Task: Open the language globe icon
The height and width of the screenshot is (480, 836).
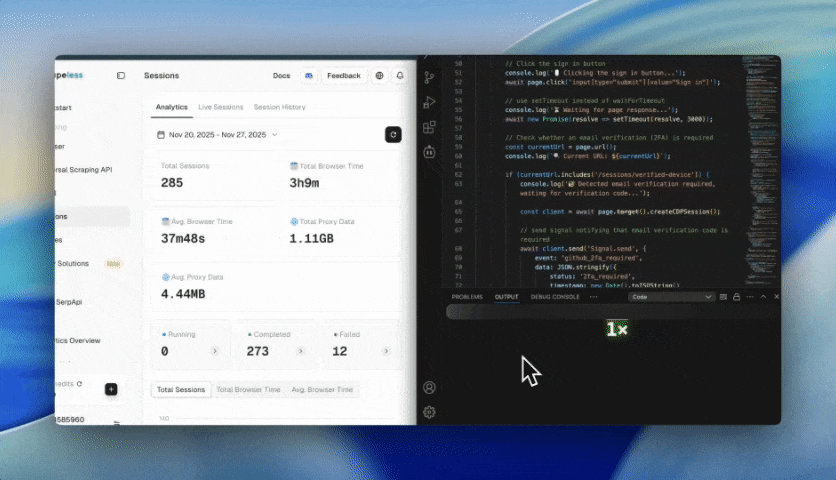Action: click(380, 76)
